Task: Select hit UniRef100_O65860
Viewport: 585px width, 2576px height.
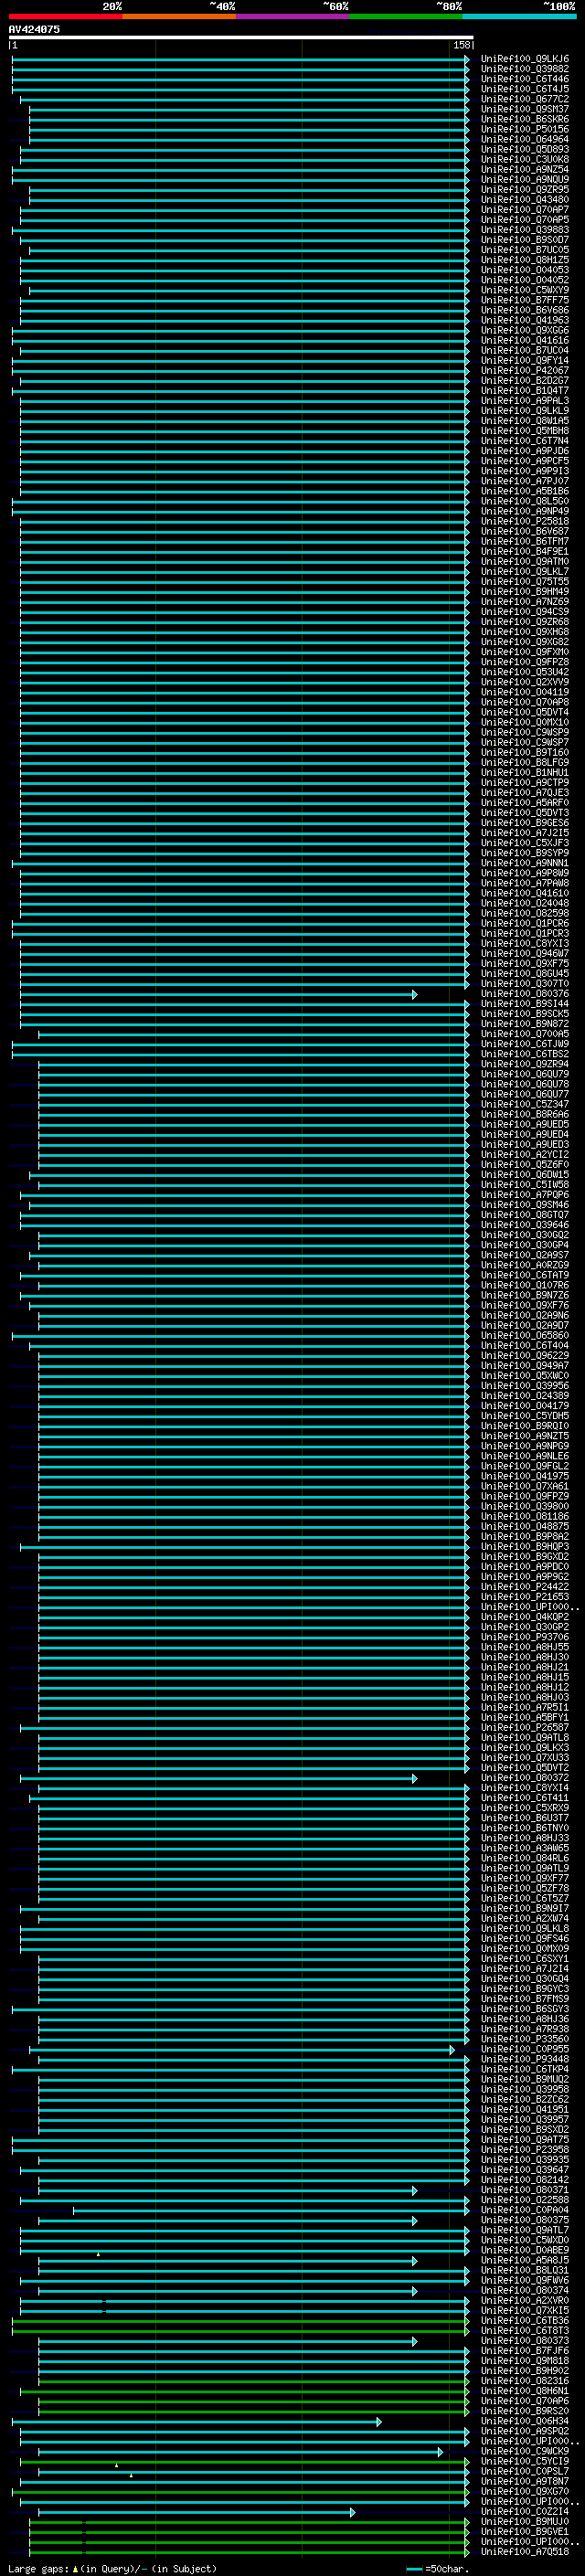Action: pos(524,1335)
